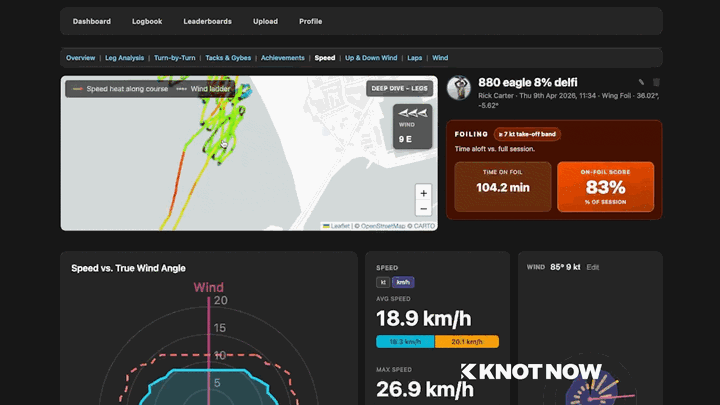This screenshot has width=720, height=405.
Task: Switch to the Overview tab
Action: coord(80,58)
